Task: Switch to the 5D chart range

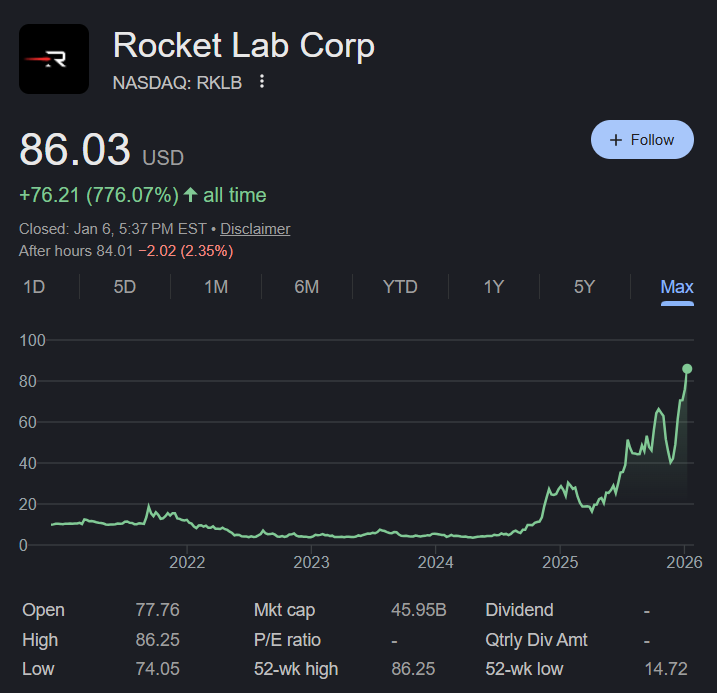Action: point(125,287)
